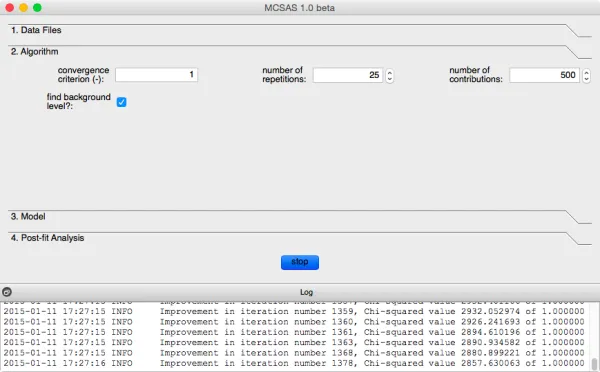Select log line for iteration number 1378

(294, 363)
